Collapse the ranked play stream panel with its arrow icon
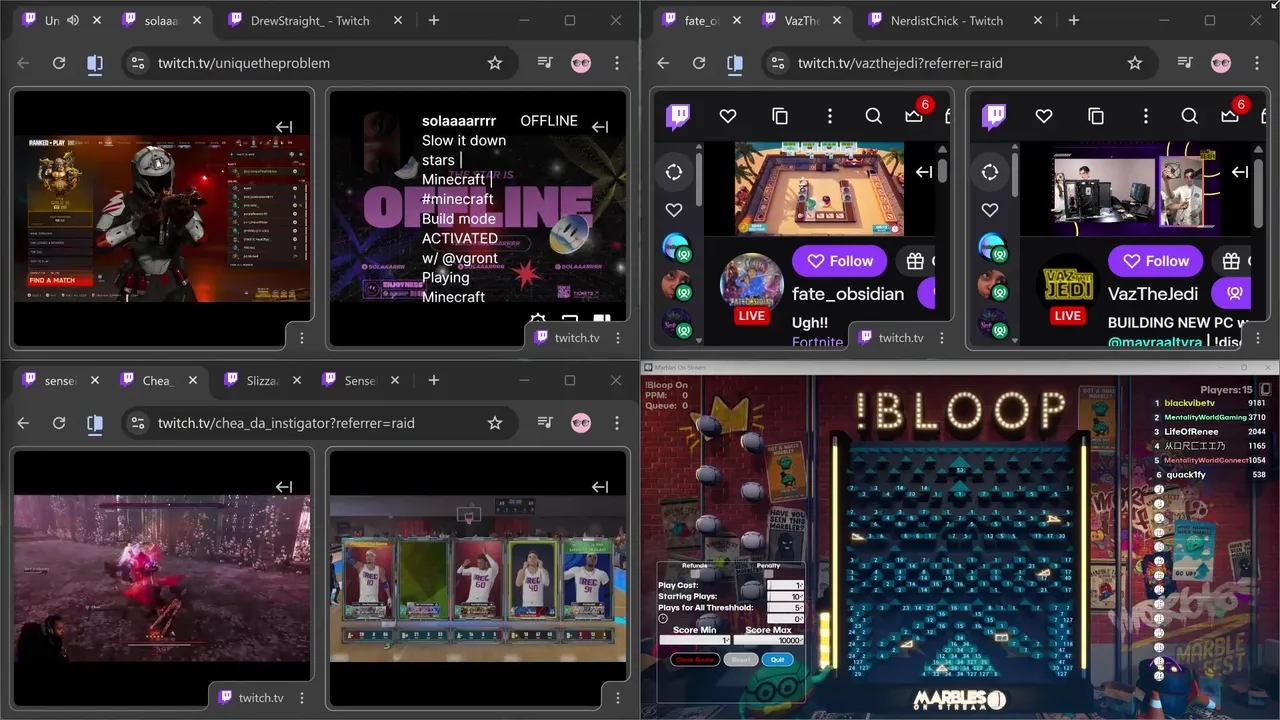The height and width of the screenshot is (720, 1280). click(284, 127)
